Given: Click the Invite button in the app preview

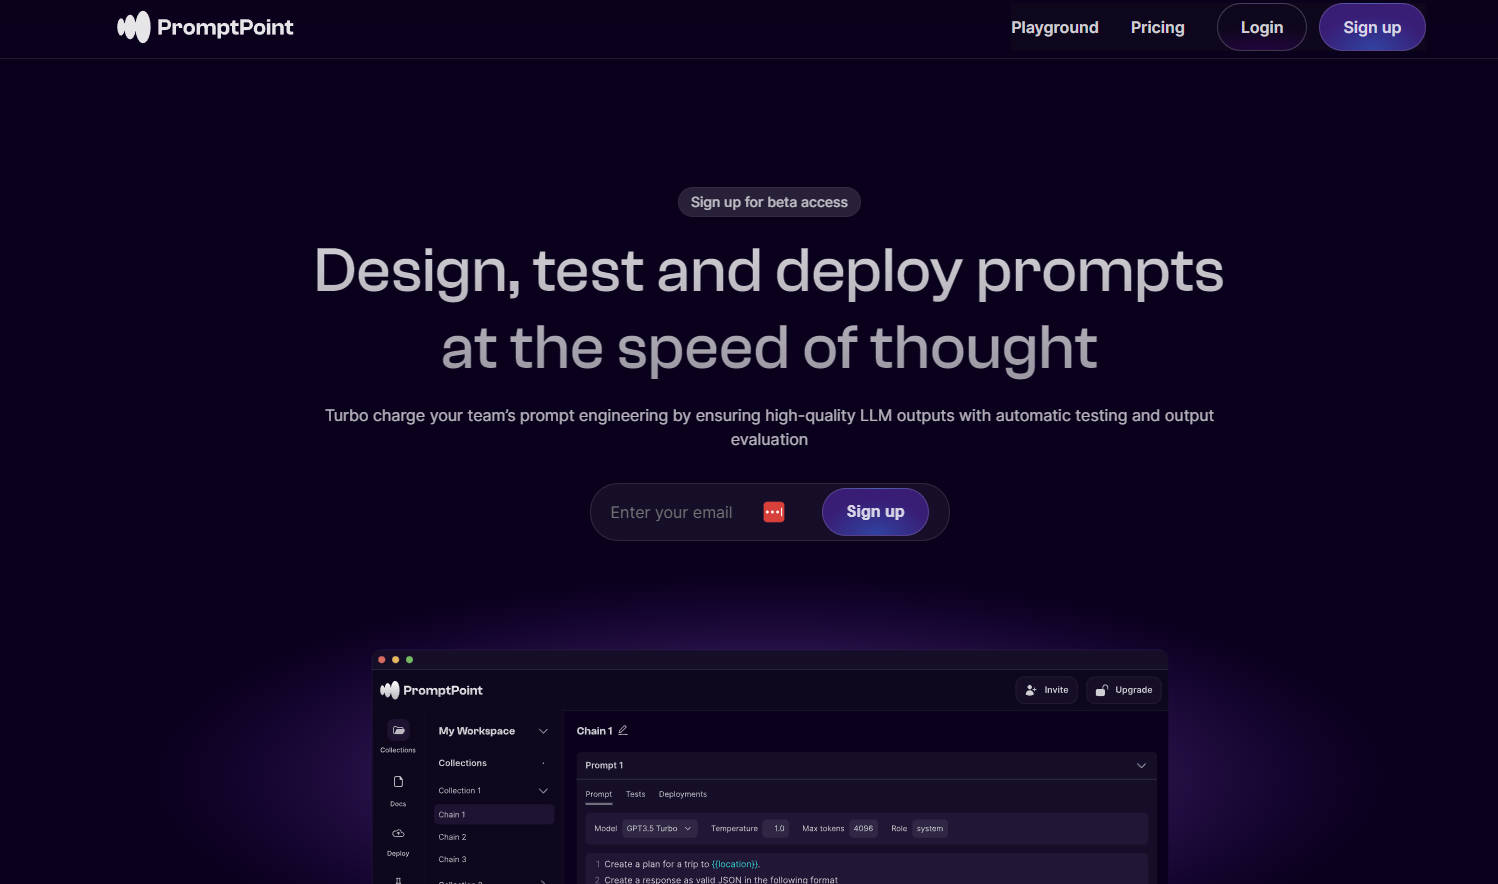Looking at the screenshot, I should [1046, 690].
